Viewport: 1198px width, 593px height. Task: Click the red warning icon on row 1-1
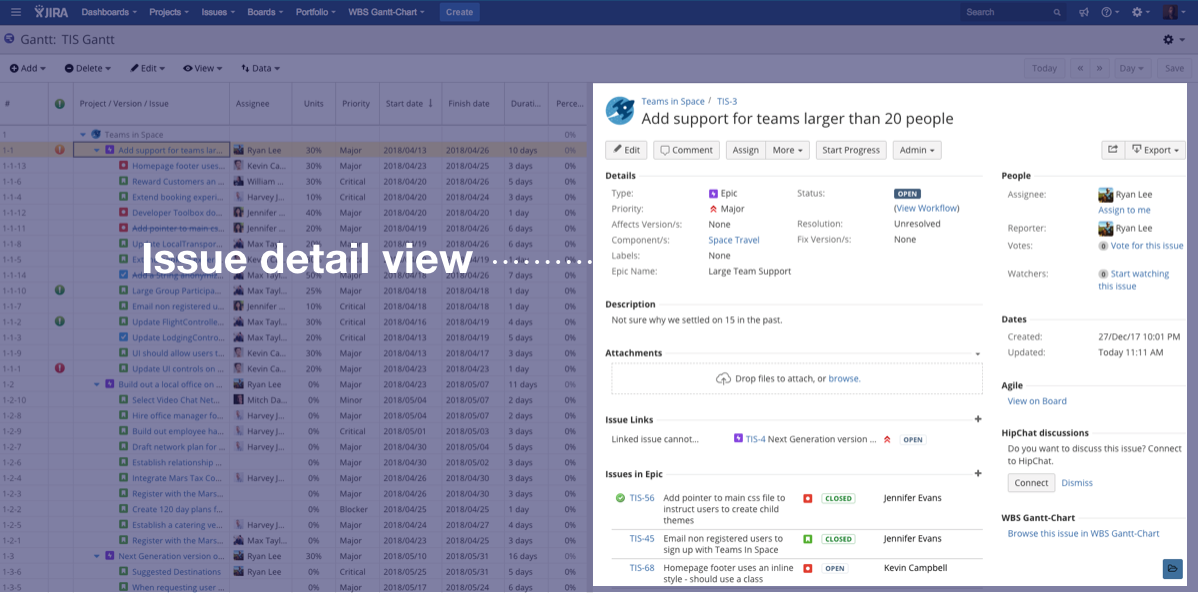60,150
